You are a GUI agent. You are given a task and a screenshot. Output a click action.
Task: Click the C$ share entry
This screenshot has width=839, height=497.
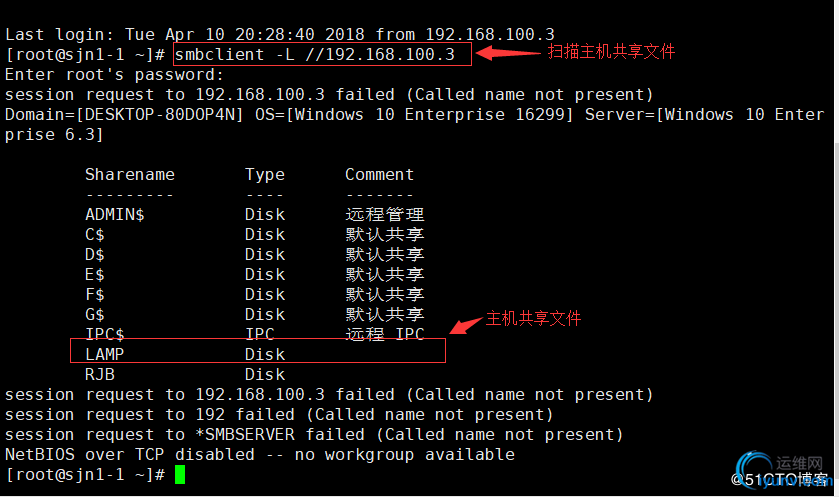(95, 234)
